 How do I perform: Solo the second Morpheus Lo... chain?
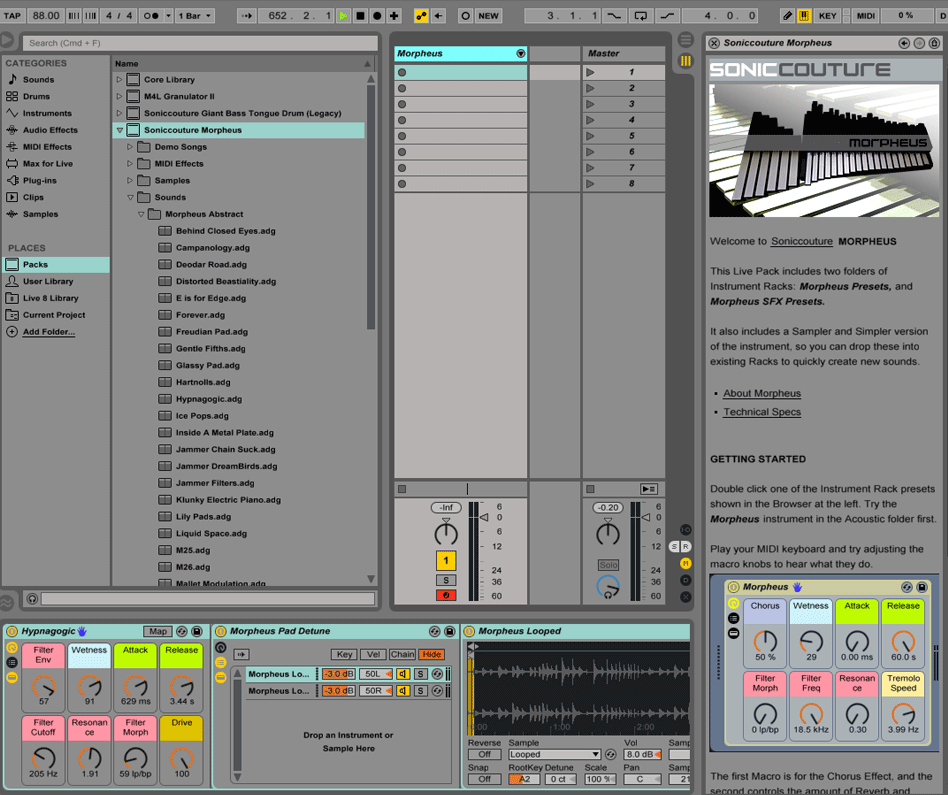coord(420,690)
